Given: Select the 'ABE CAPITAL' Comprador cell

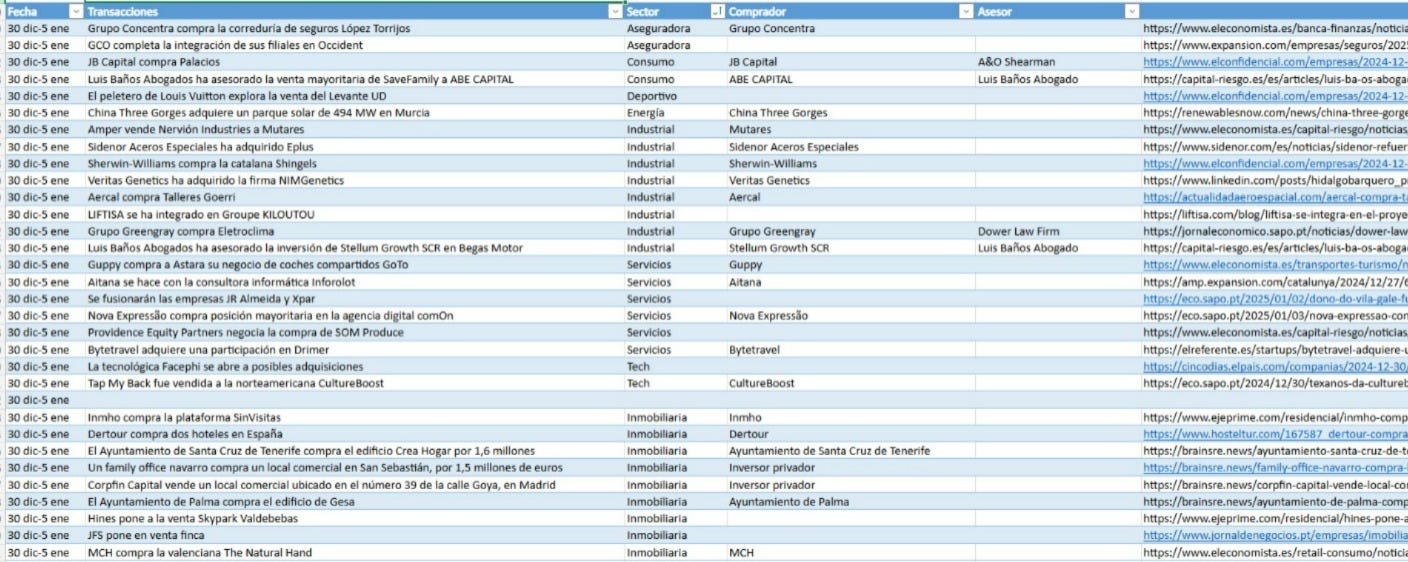Looking at the screenshot, I should [851, 79].
